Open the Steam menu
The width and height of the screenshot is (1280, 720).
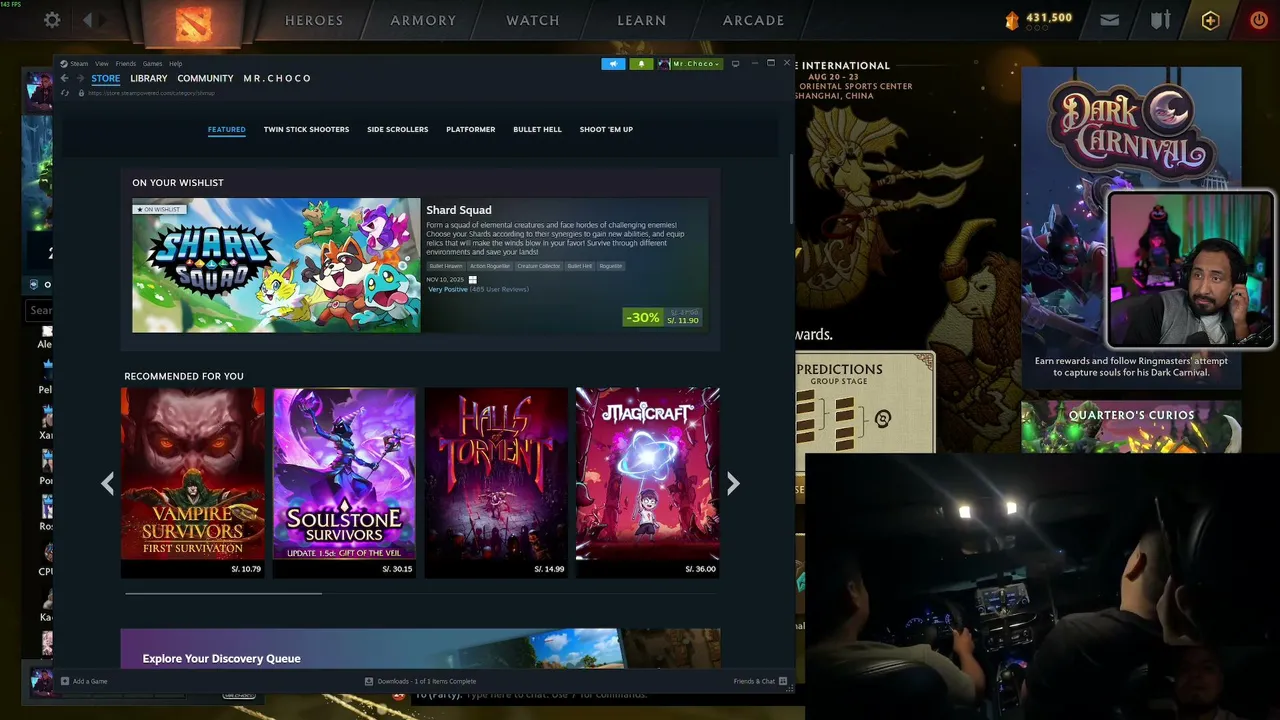pyautogui.click(x=79, y=64)
